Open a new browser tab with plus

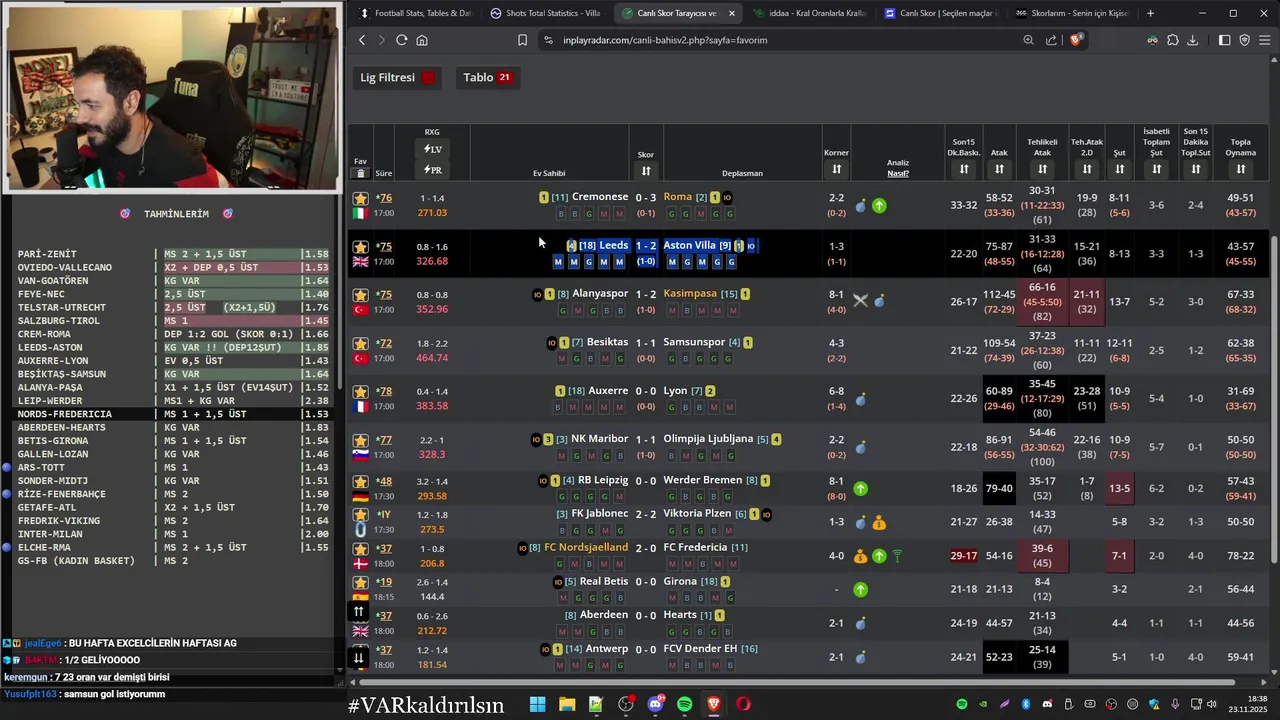pyautogui.click(x=1150, y=13)
